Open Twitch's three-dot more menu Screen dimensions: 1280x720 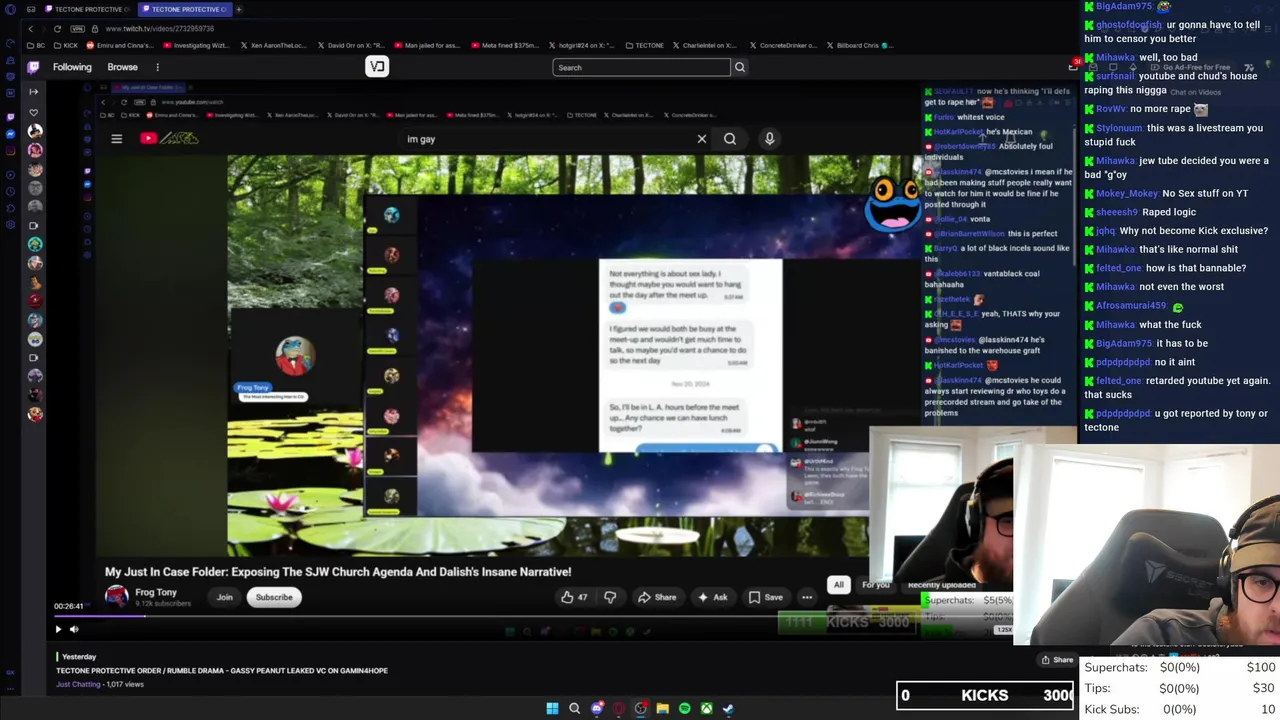[x=157, y=67]
